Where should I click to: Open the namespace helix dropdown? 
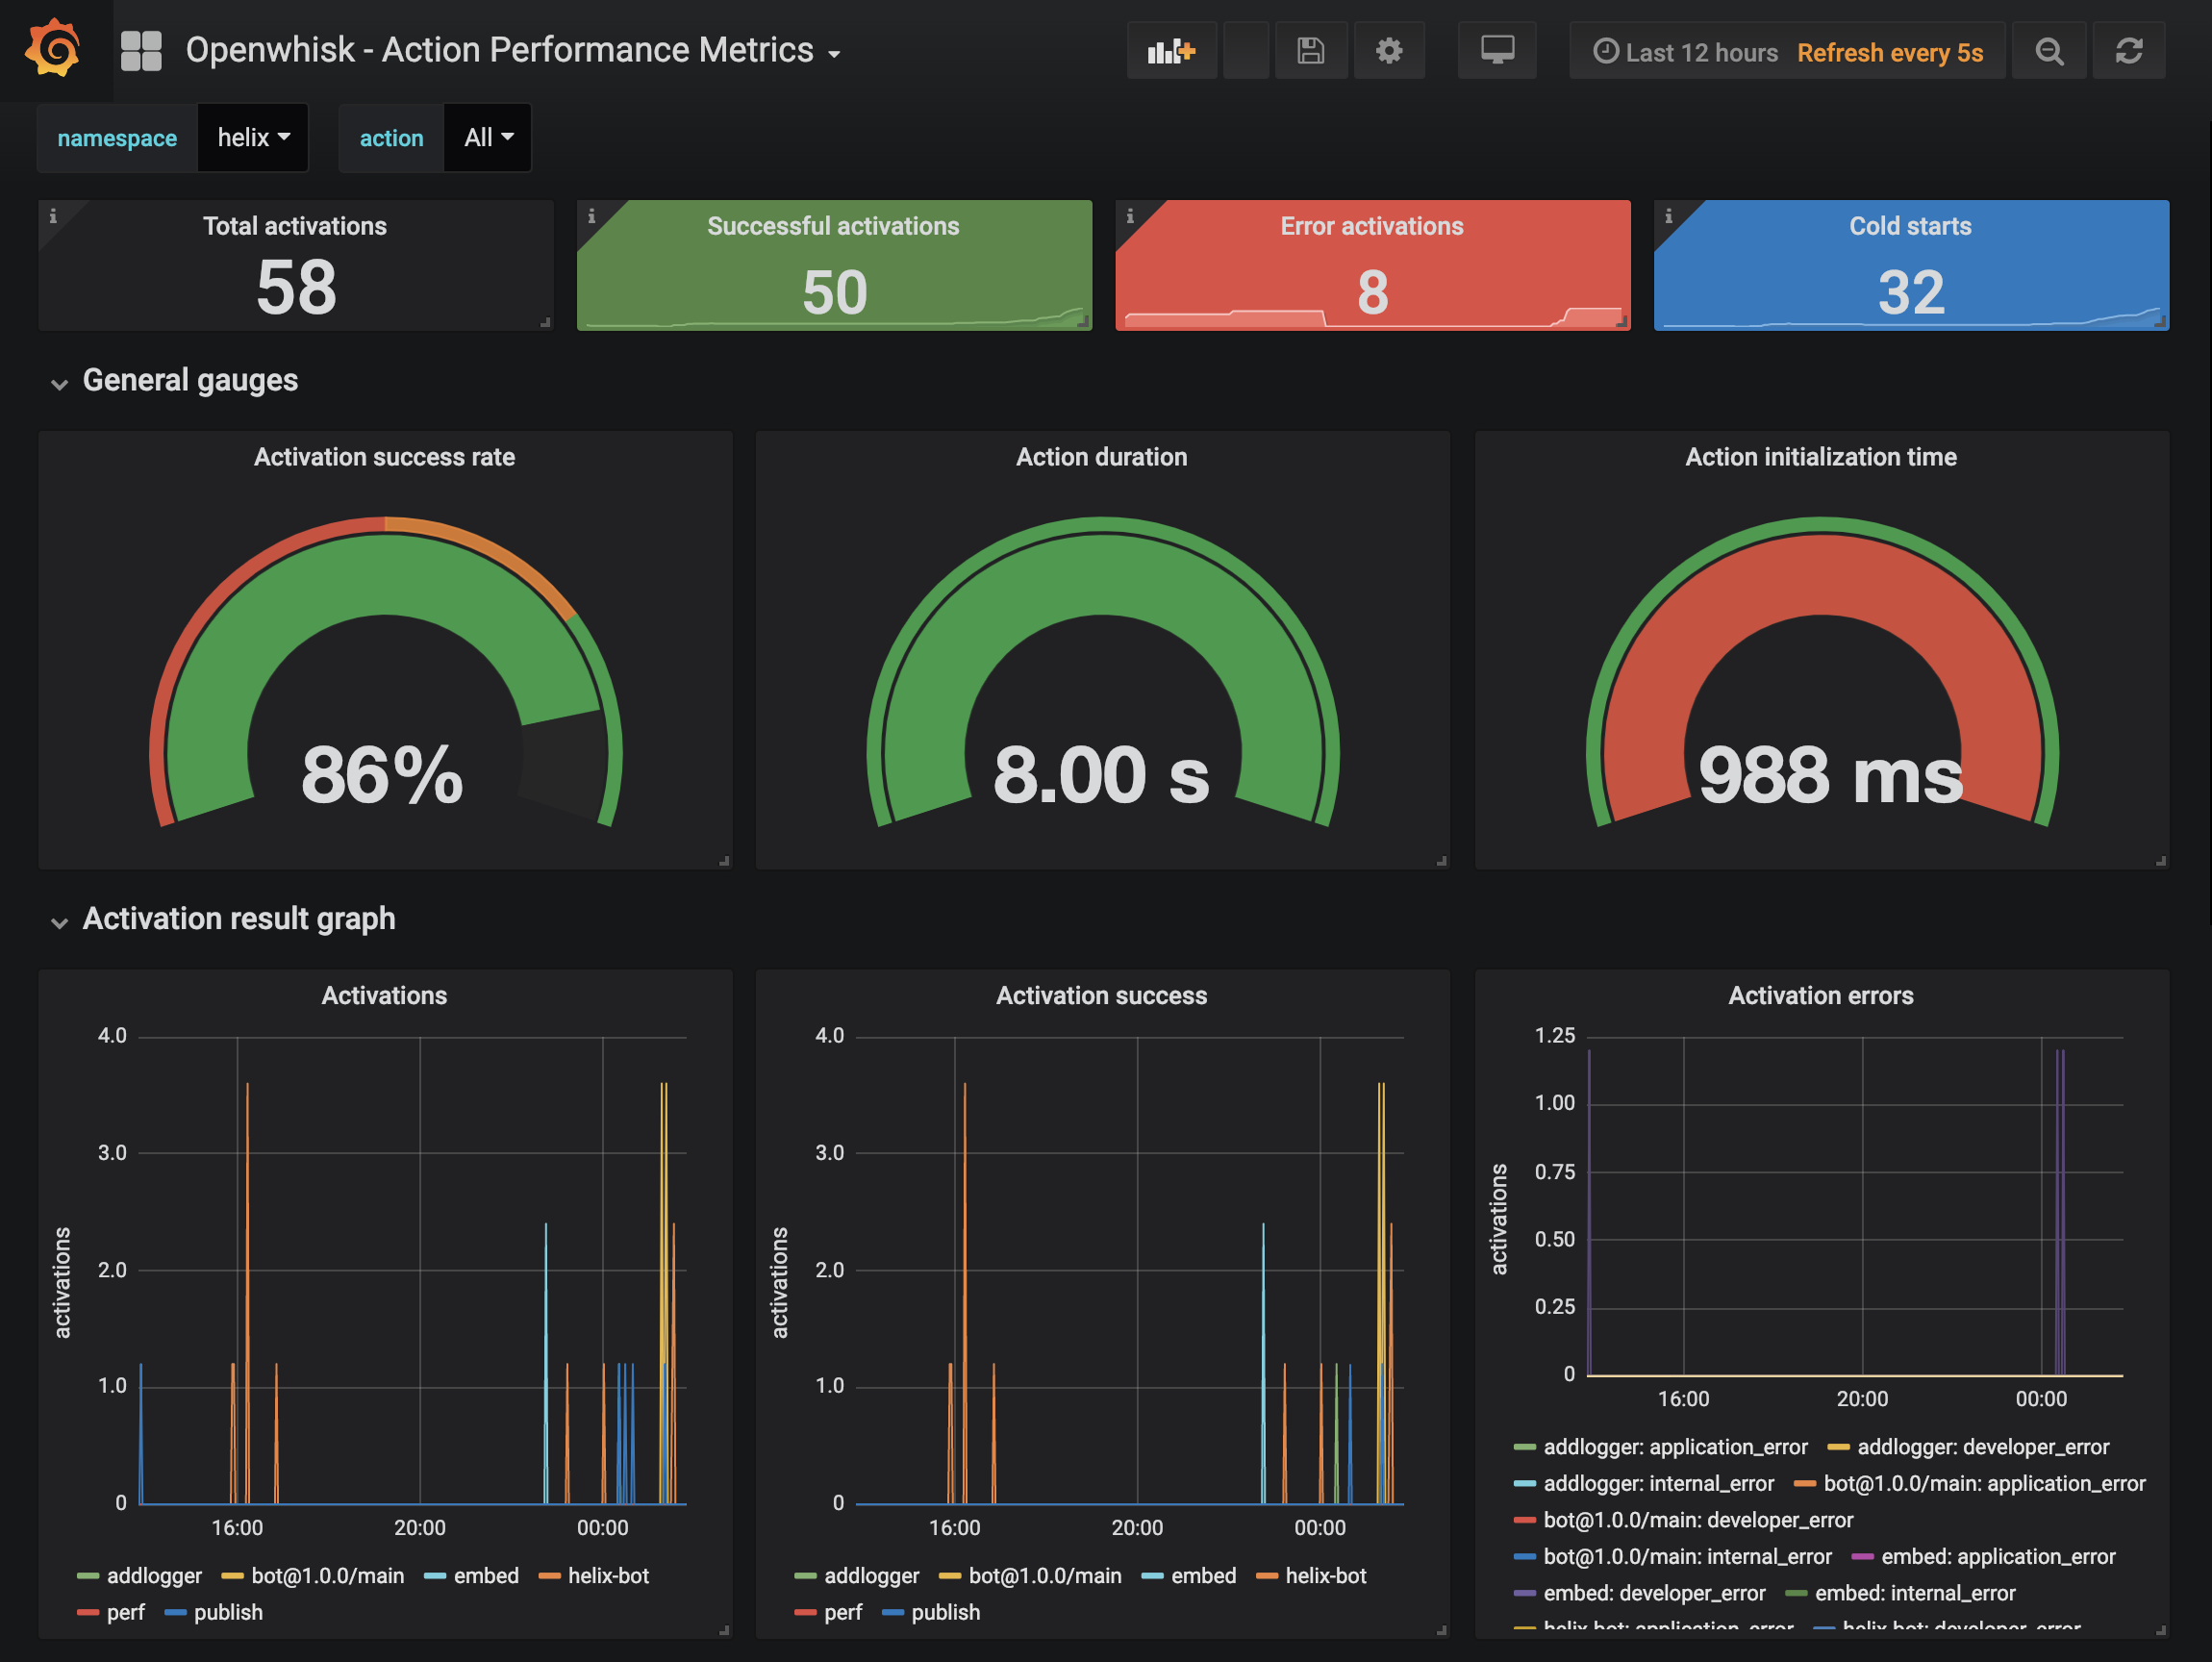click(x=253, y=138)
